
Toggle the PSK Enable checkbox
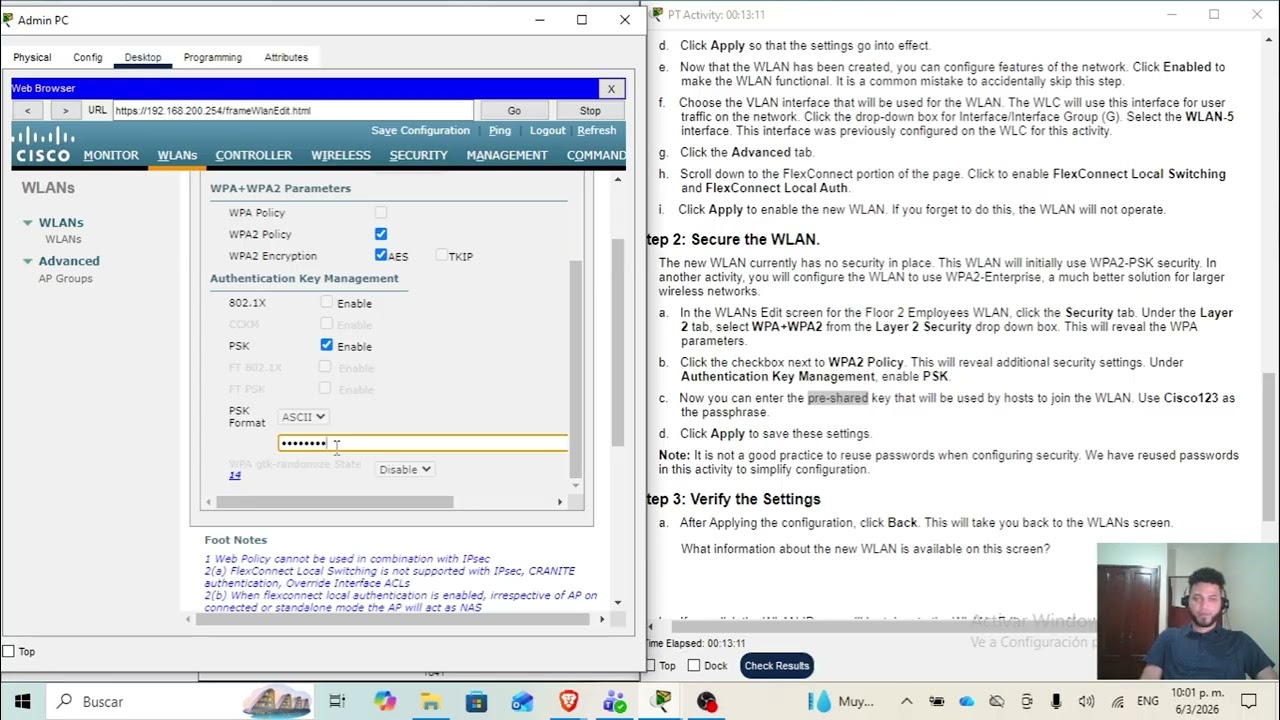coord(327,345)
